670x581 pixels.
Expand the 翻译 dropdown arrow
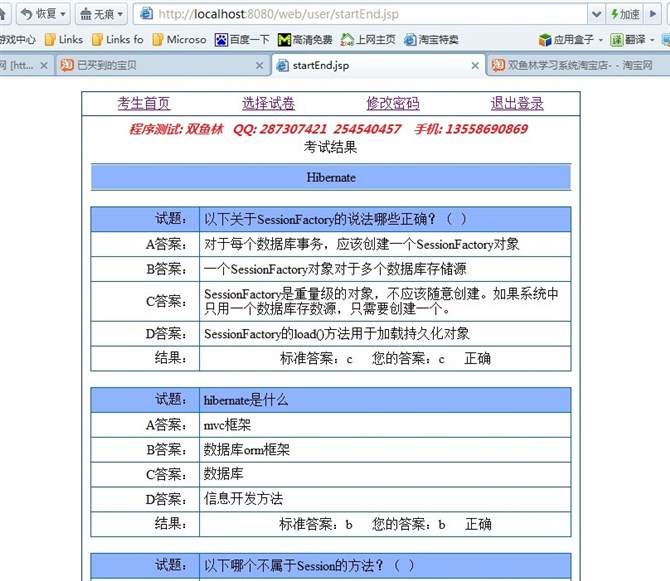coord(652,40)
